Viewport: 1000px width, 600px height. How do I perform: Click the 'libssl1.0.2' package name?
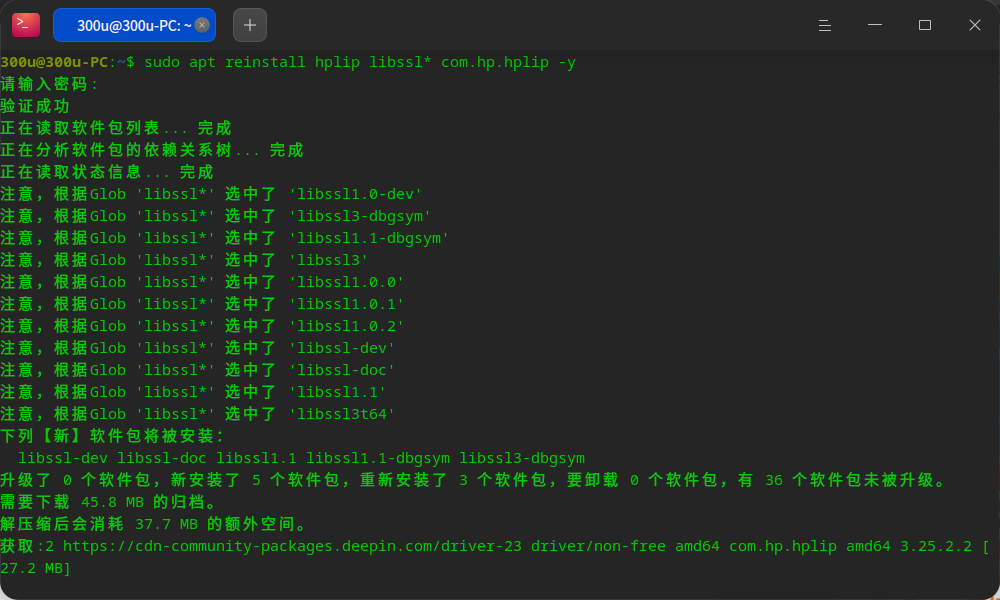pyautogui.click(x=346, y=326)
